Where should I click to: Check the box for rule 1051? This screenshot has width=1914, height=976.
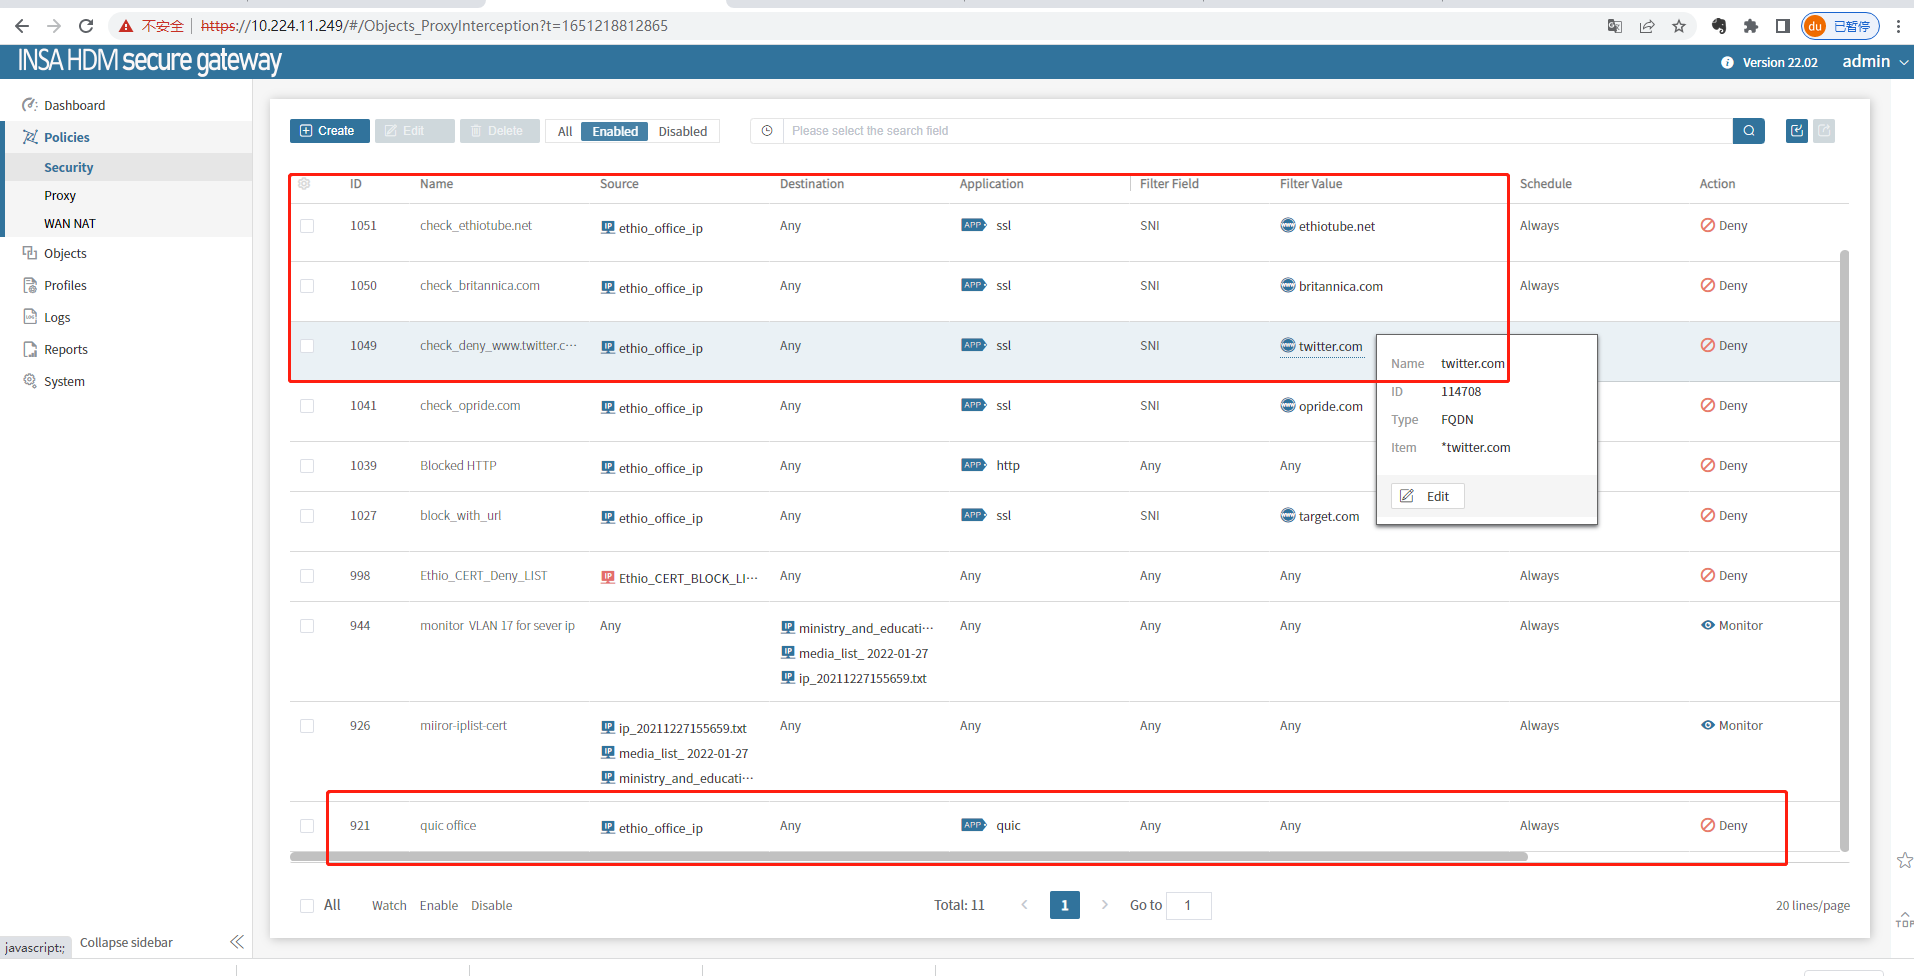tap(307, 226)
